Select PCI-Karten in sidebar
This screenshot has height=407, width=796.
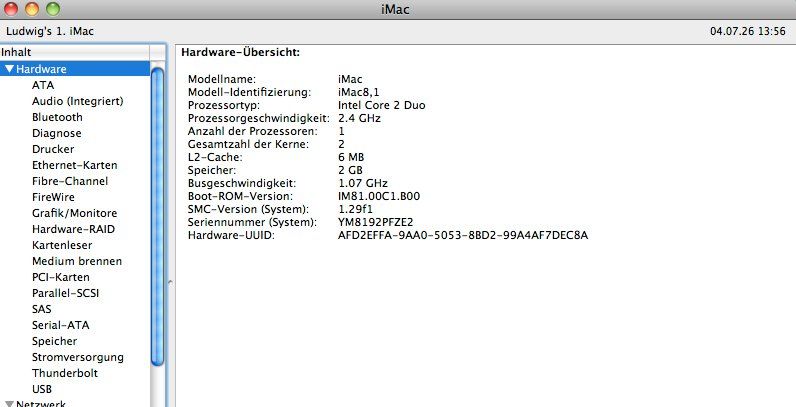[x=60, y=278]
